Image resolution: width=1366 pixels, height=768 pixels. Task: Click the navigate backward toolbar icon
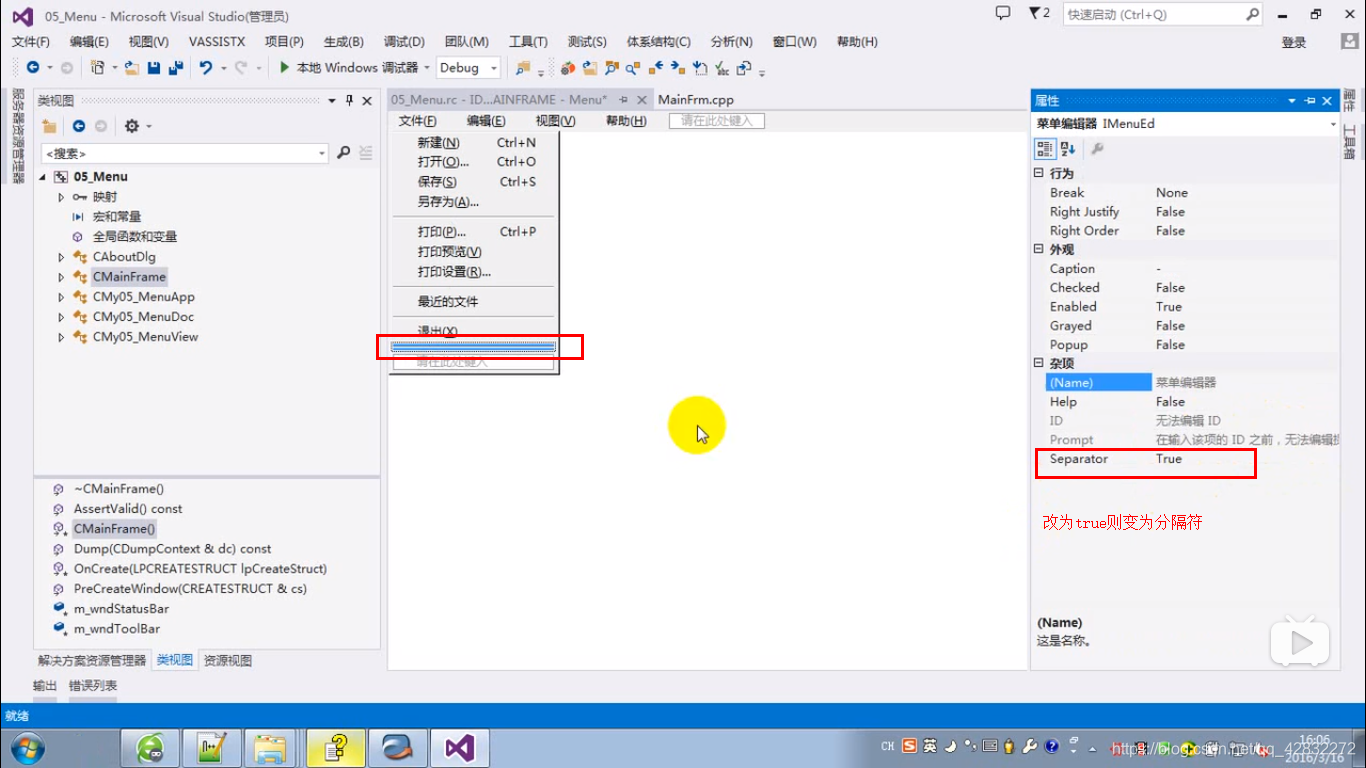33,68
